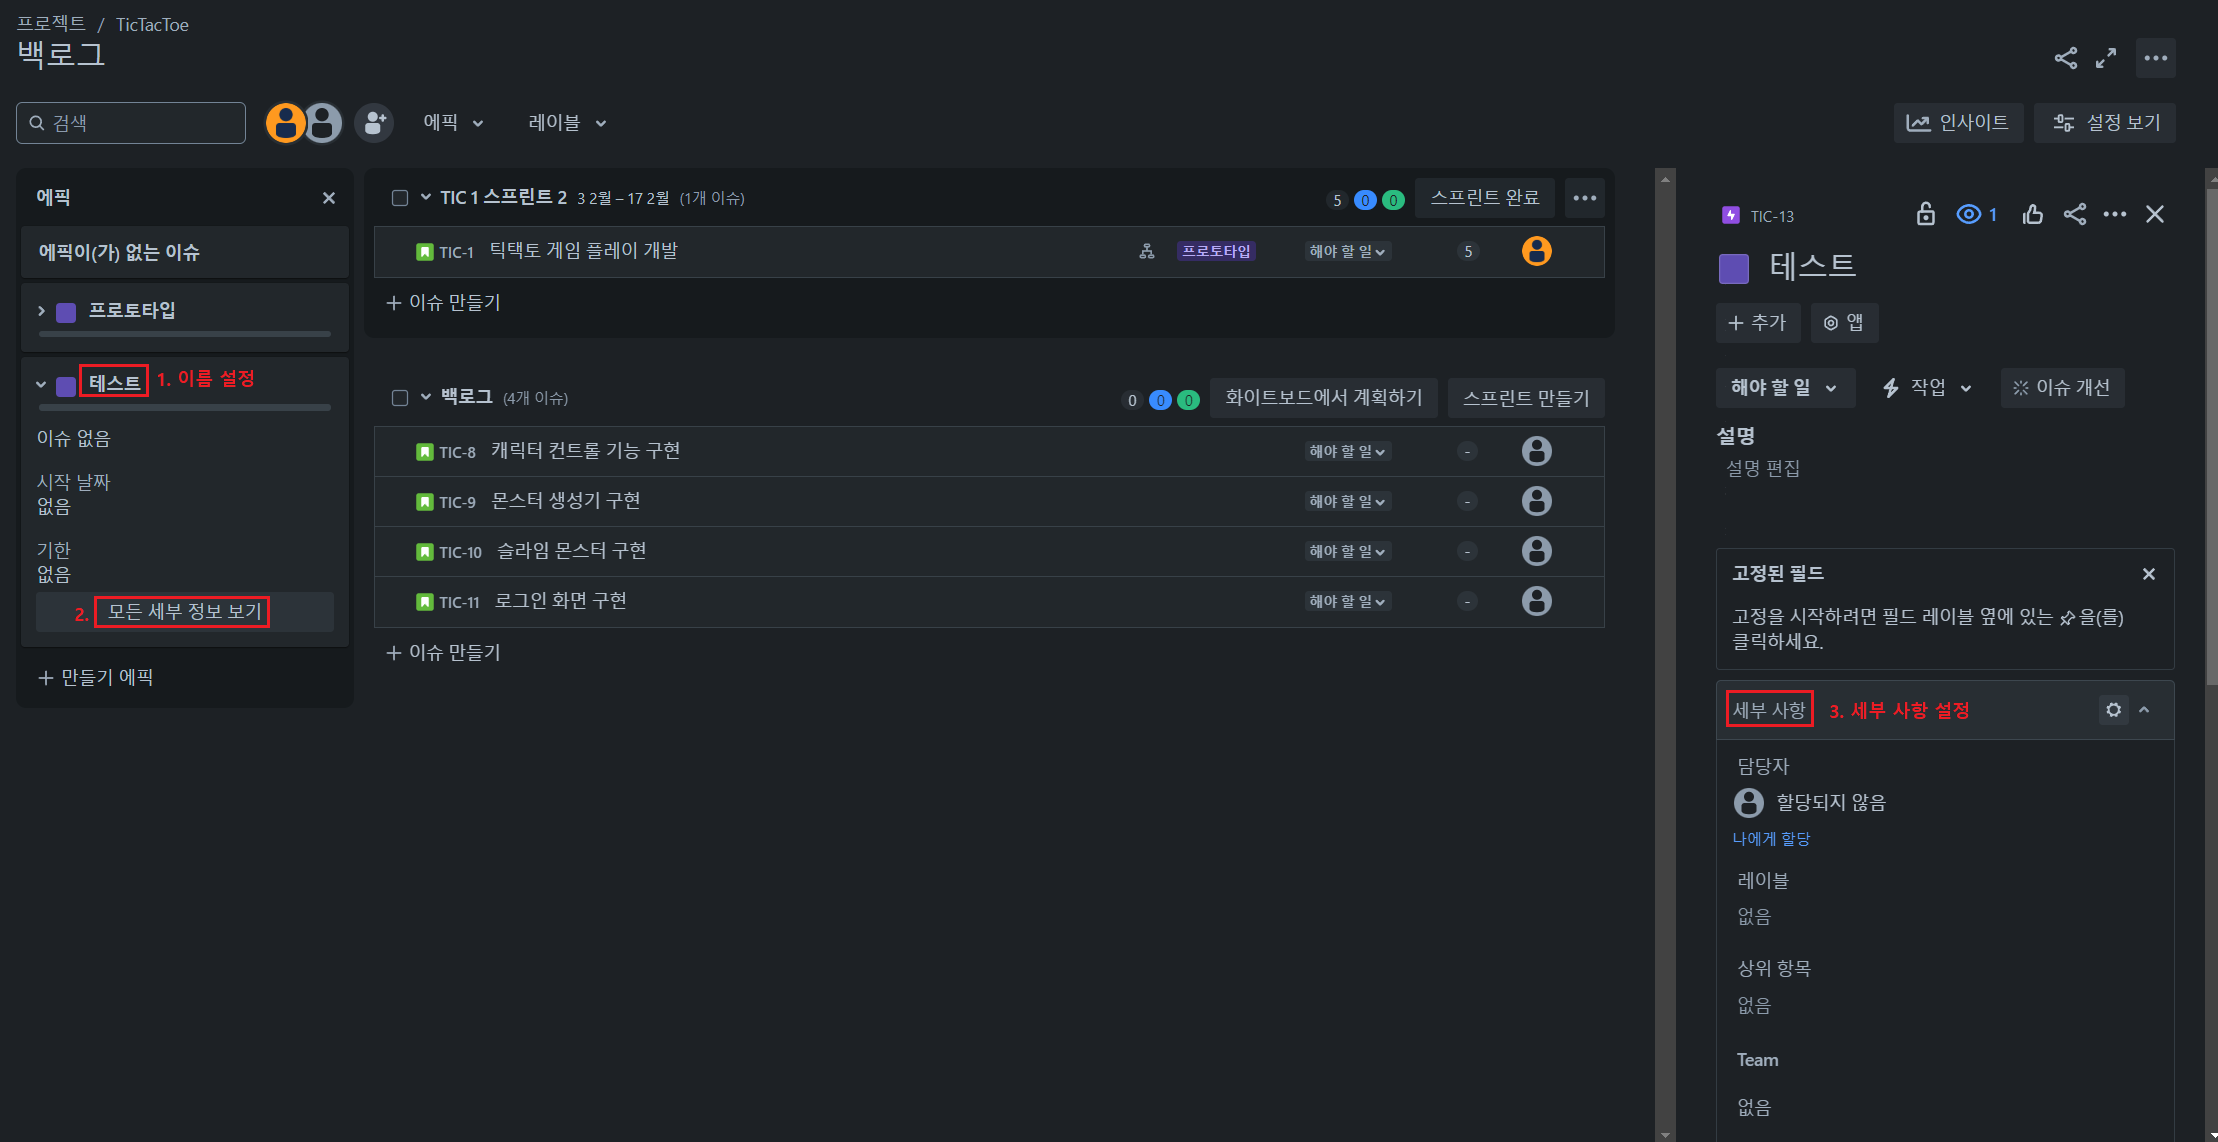Toggle the watch eye icon on TIC-13
Screen dimensions: 2218x1142
1969,214
